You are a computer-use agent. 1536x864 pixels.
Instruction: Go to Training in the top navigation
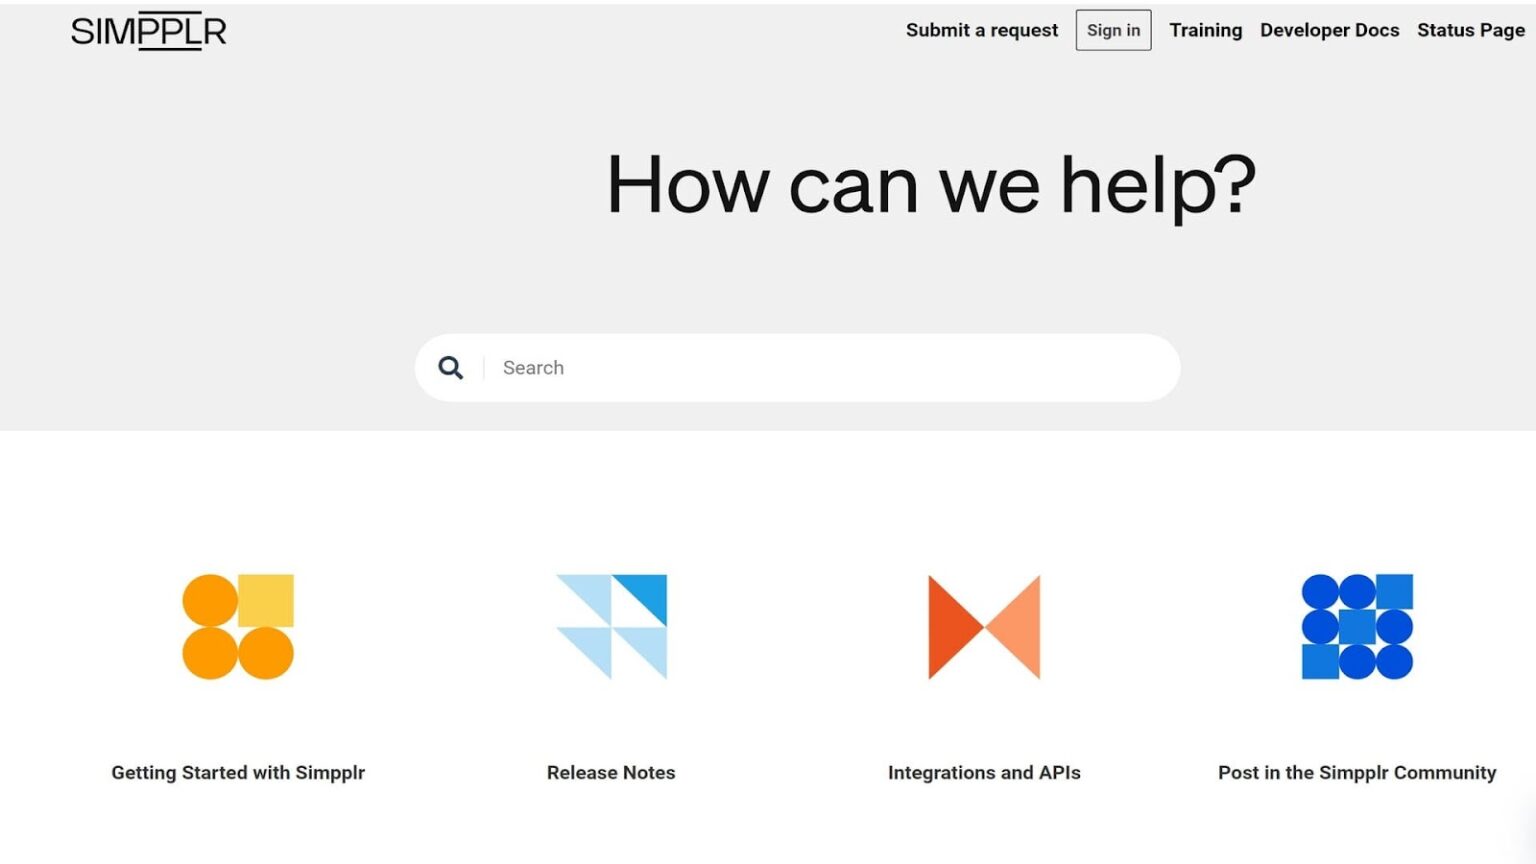[x=1205, y=30]
